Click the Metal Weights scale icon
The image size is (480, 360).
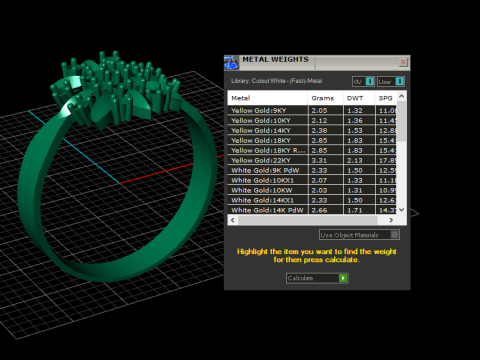click(231, 62)
